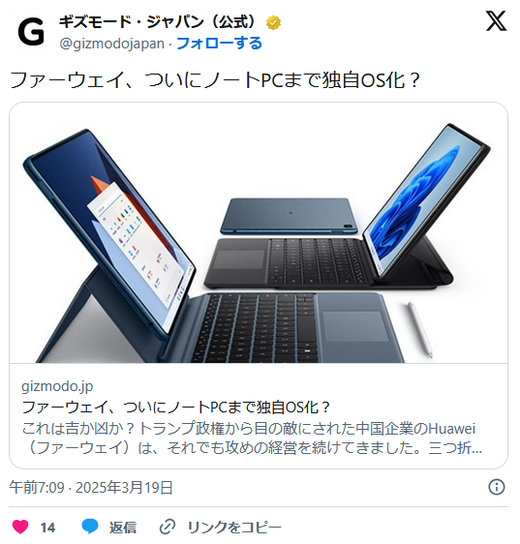Like the tweet with heart icon
520x544 pixels.
[20, 527]
